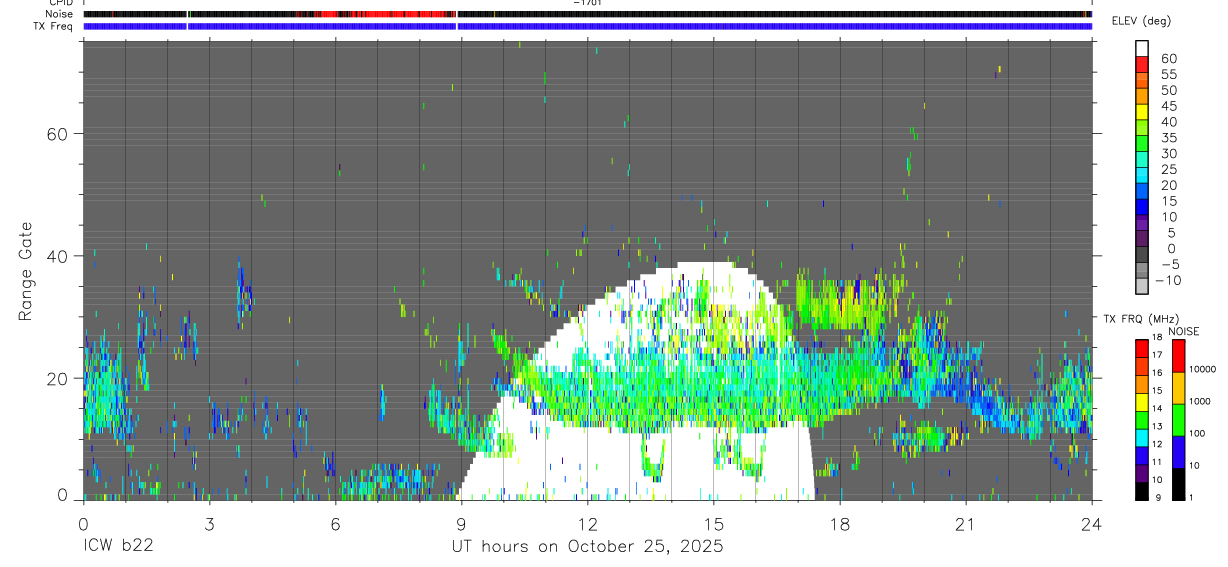
Task: Click the red 60-degree elevation color swatch
Action: tap(1142, 64)
